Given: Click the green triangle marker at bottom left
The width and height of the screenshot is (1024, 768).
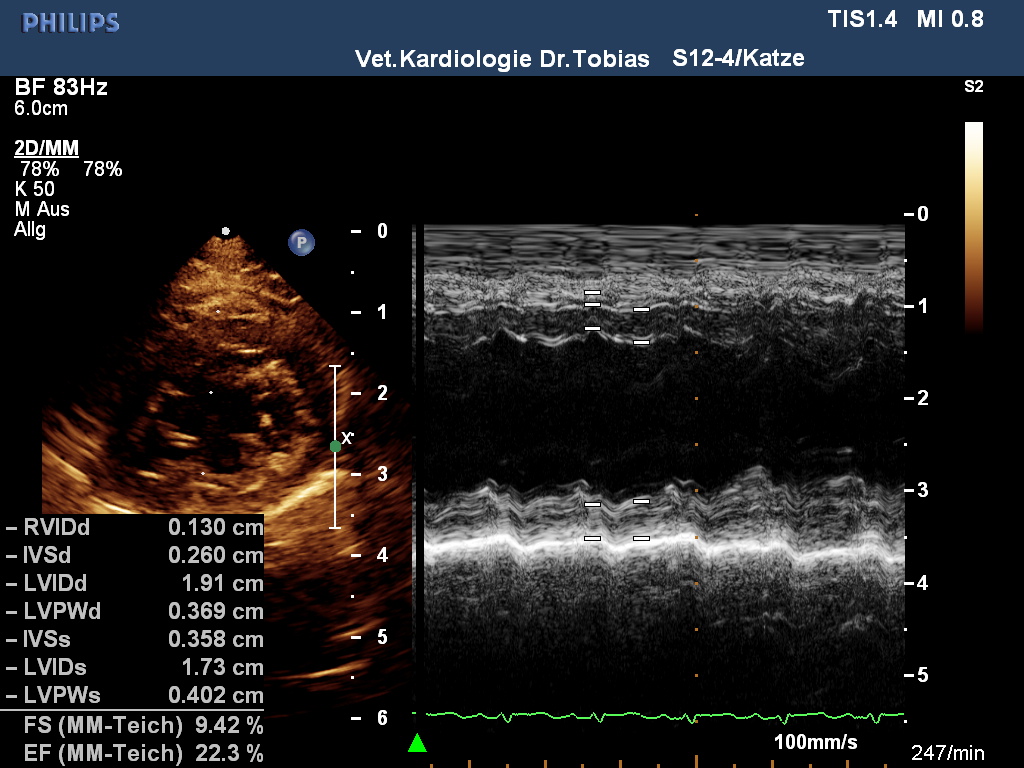Looking at the screenshot, I should pyautogui.click(x=418, y=743).
